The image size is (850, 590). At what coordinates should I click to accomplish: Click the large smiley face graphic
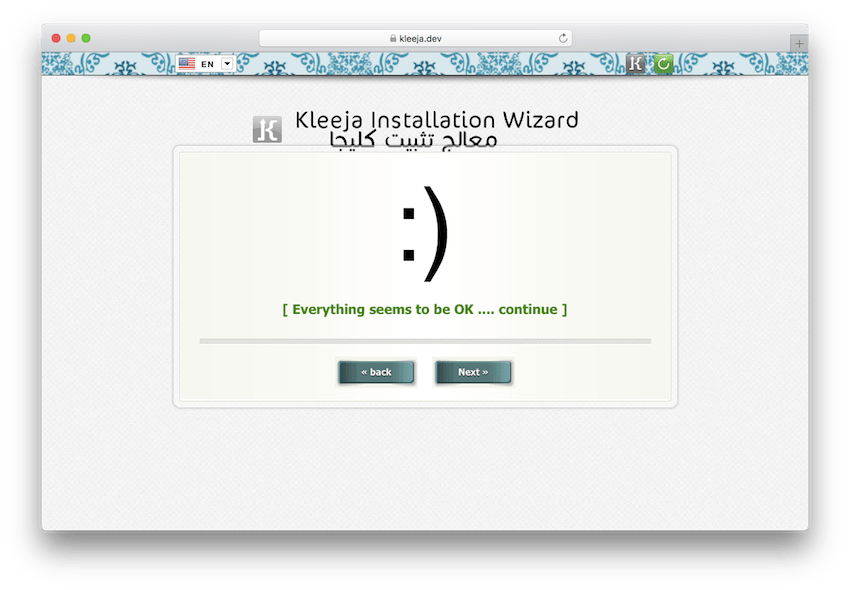pyautogui.click(x=426, y=234)
